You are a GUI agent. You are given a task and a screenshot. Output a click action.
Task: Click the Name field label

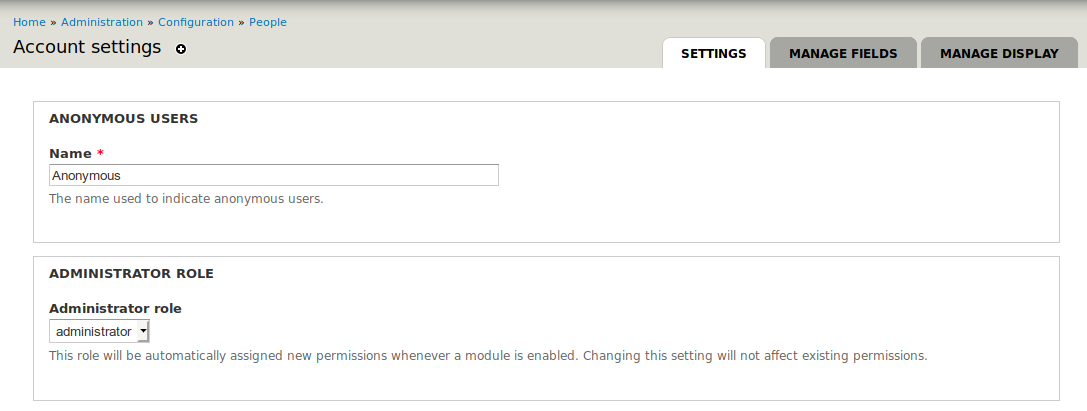tap(70, 153)
